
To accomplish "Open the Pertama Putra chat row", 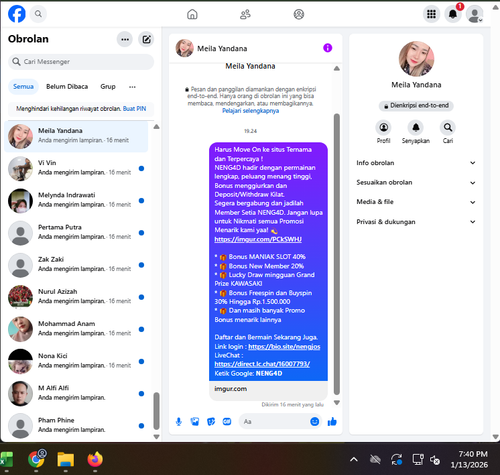I will pos(76,233).
